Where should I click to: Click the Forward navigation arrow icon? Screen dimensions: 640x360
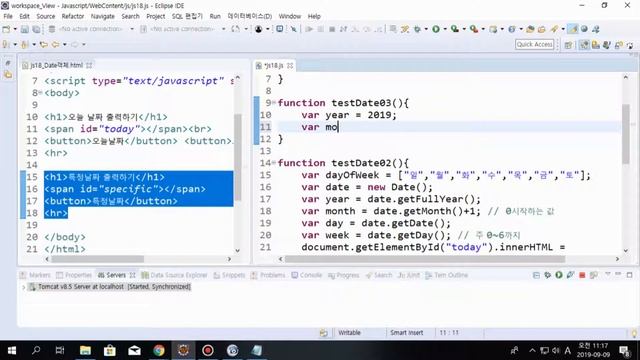click(74, 44)
